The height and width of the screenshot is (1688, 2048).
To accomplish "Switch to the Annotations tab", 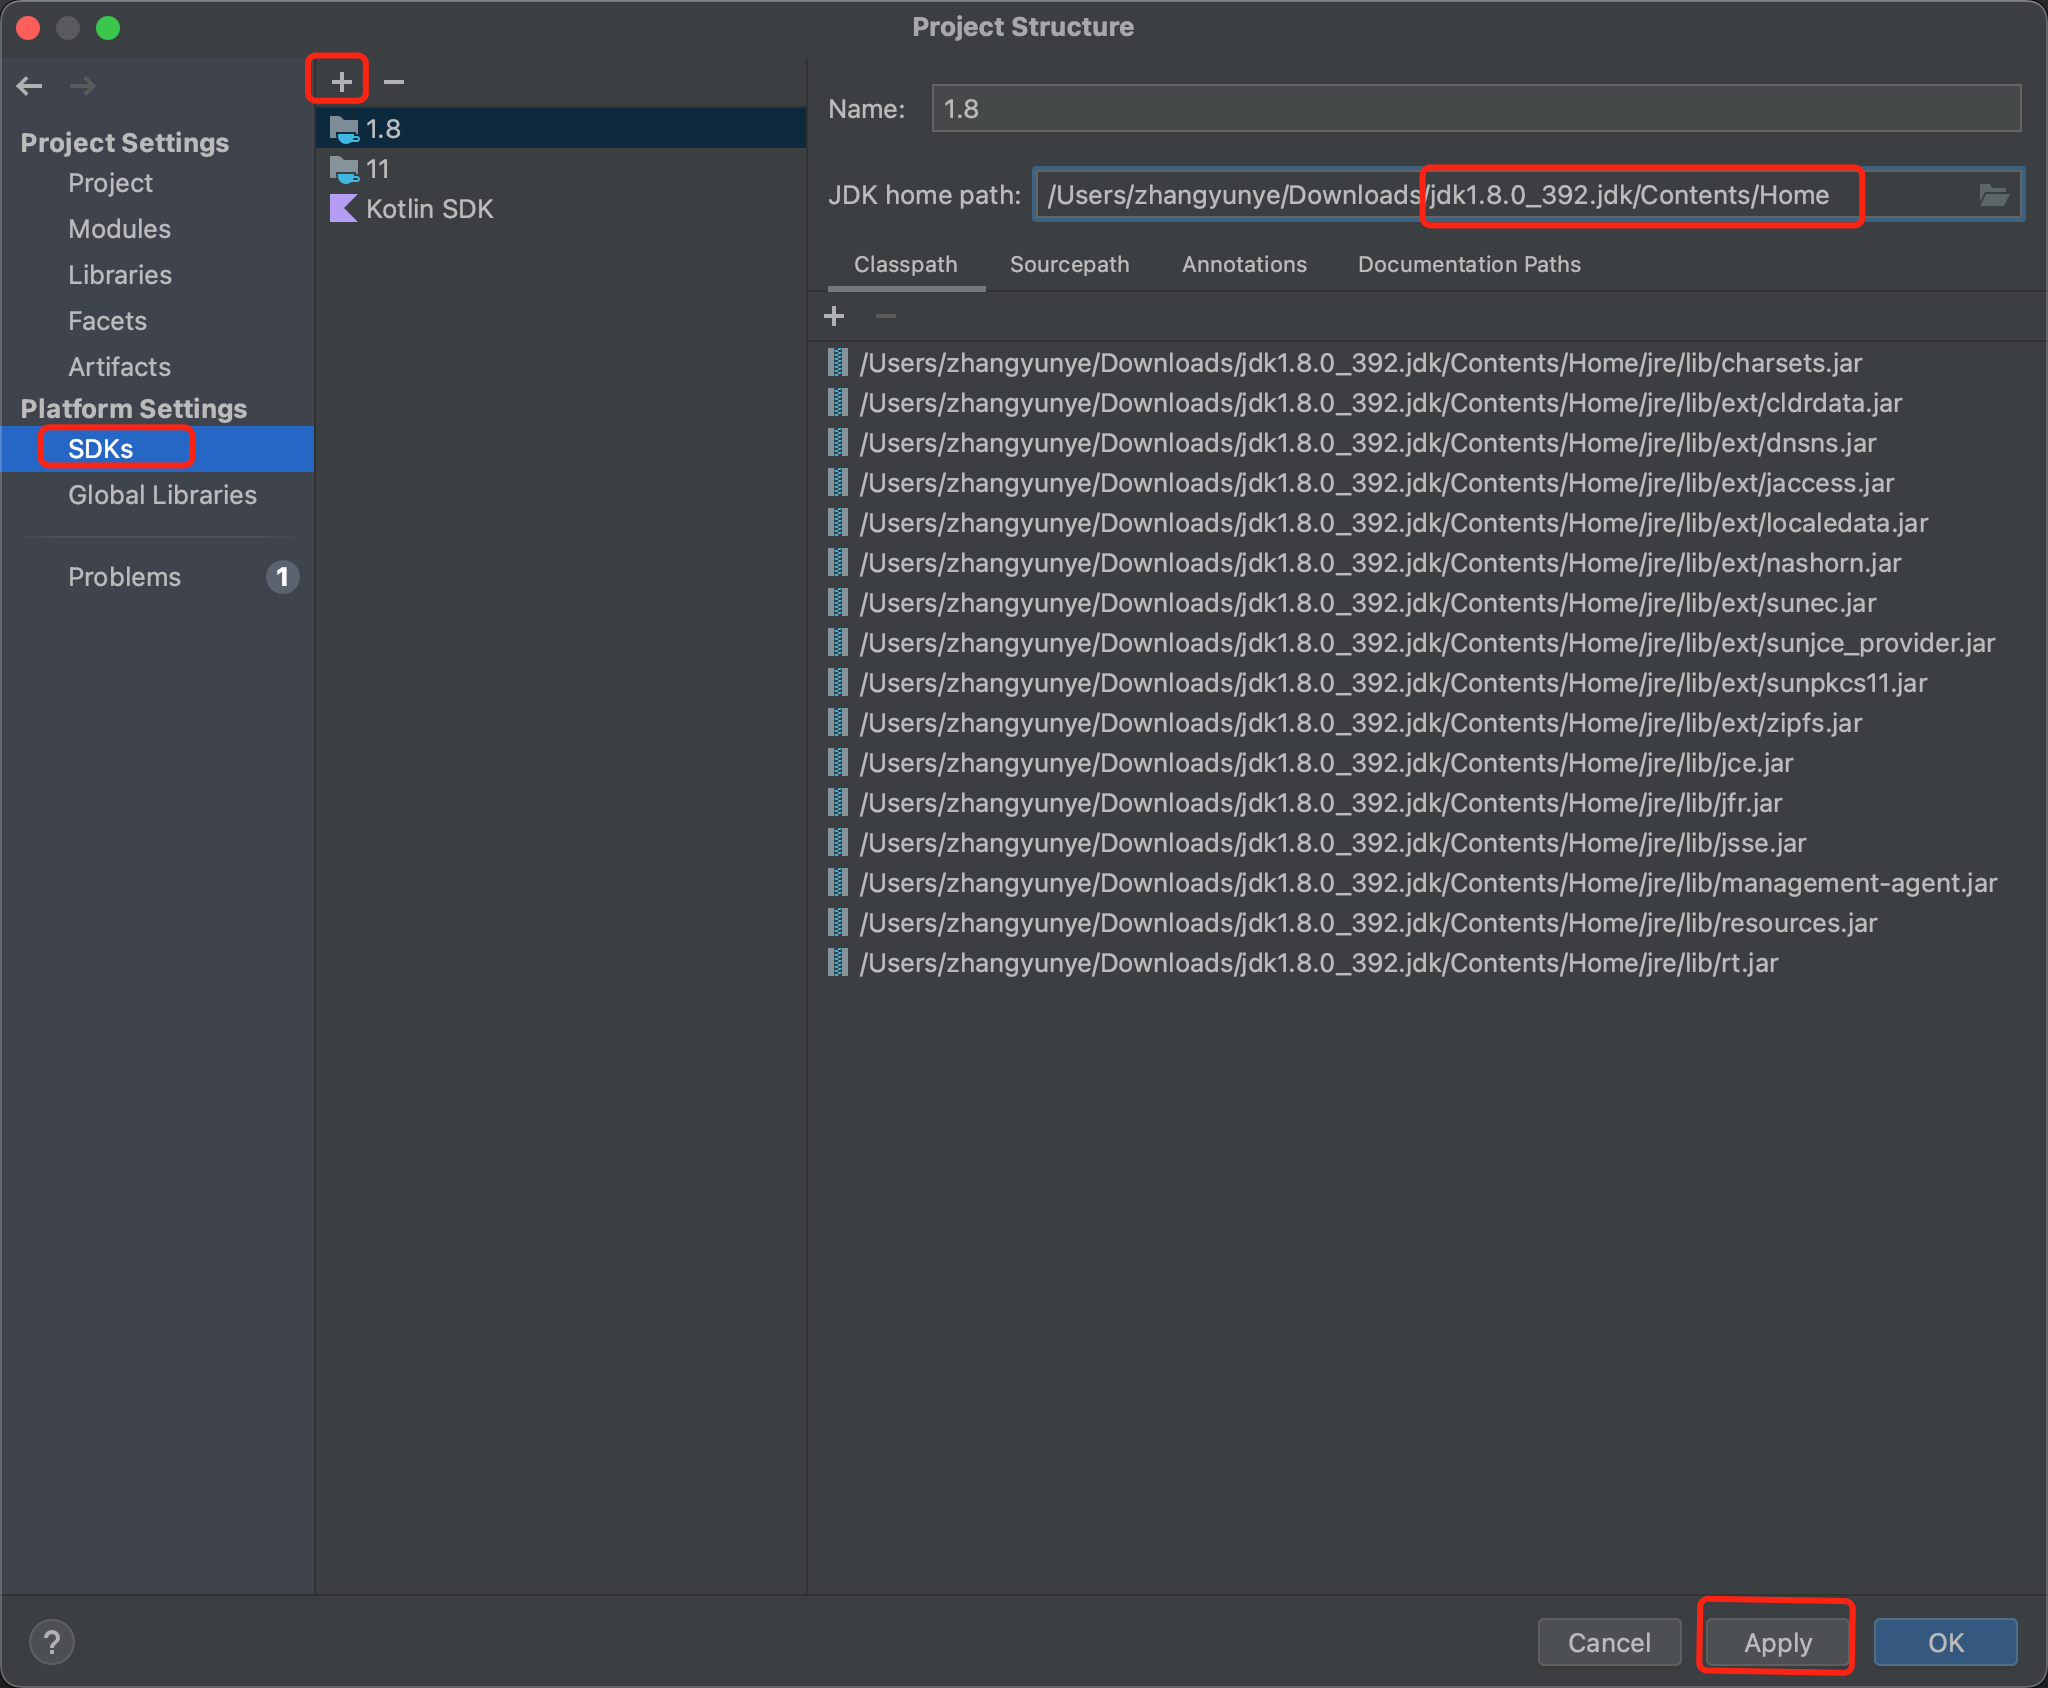I will pyautogui.click(x=1244, y=264).
